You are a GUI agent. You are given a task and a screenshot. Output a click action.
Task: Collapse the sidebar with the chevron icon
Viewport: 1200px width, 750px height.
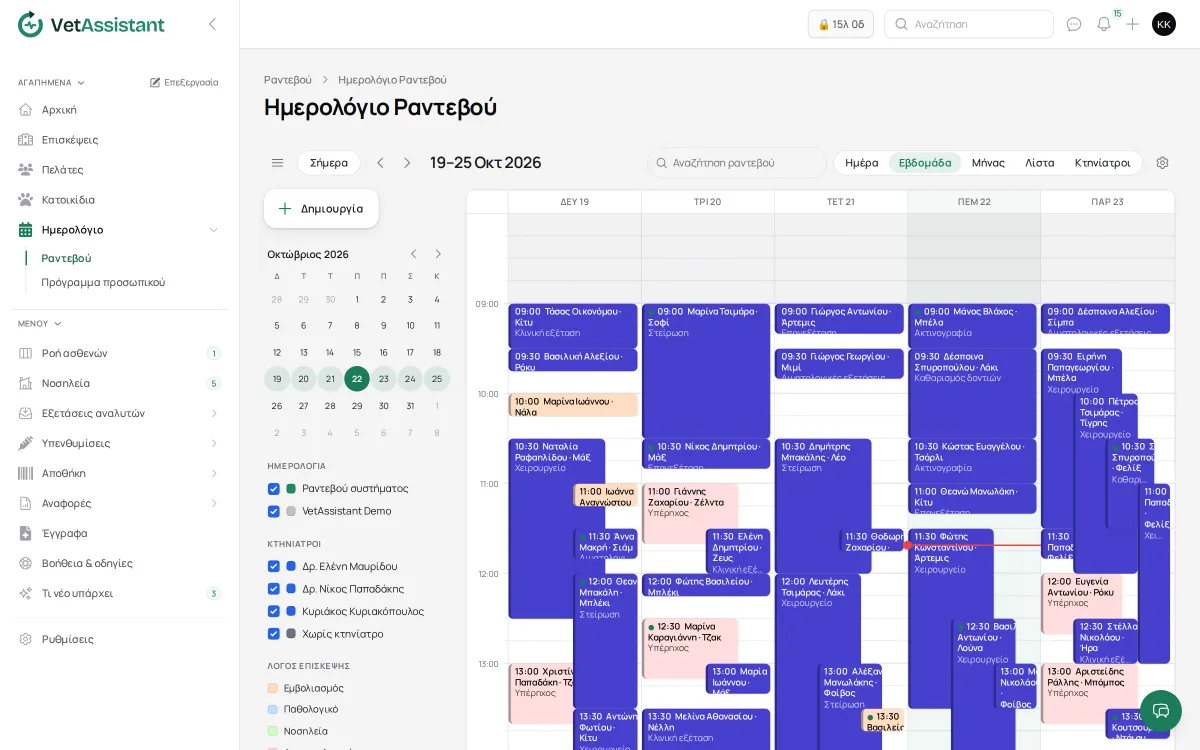(x=212, y=24)
